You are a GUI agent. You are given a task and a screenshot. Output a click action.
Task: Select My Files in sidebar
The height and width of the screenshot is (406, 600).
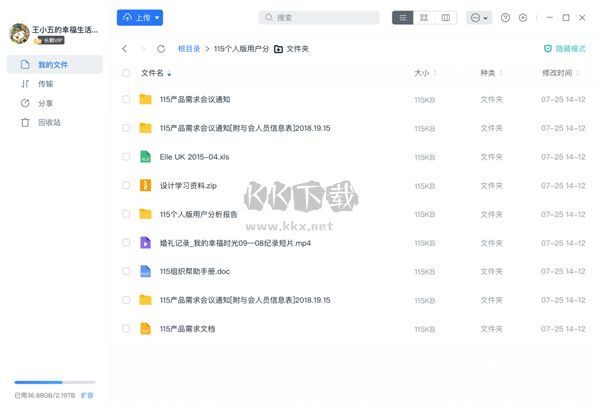click(x=55, y=64)
